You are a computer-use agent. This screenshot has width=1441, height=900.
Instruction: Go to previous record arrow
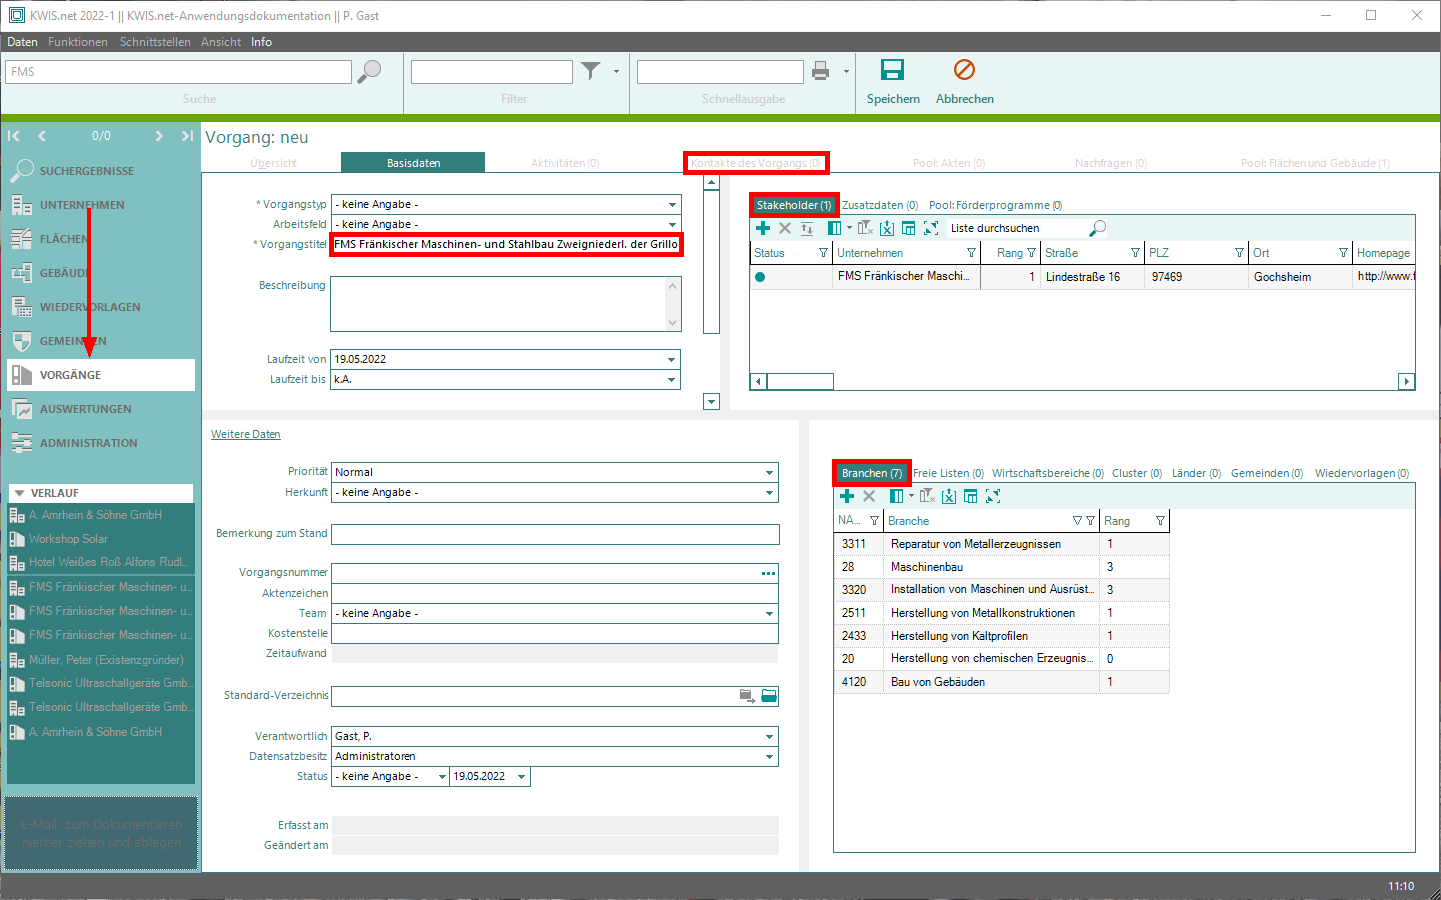click(42, 136)
